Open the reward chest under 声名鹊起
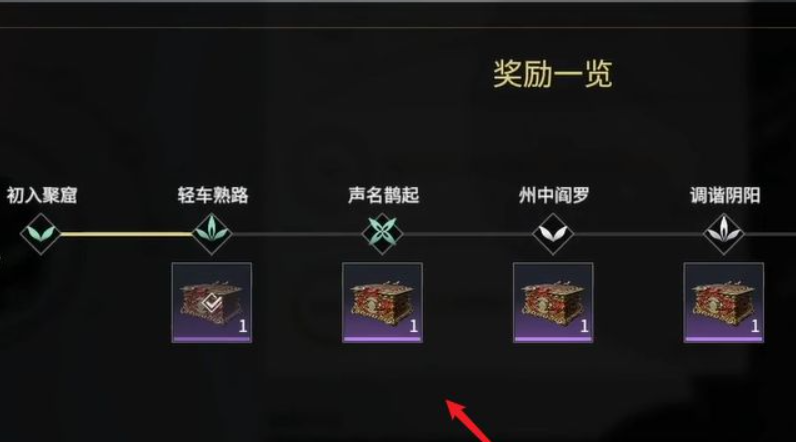The image size is (796, 442). pos(382,302)
